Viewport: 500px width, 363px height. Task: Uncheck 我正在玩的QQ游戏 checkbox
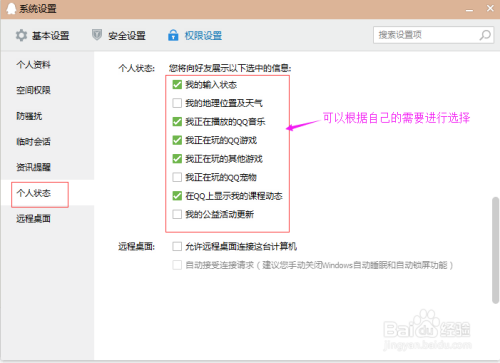point(177,140)
